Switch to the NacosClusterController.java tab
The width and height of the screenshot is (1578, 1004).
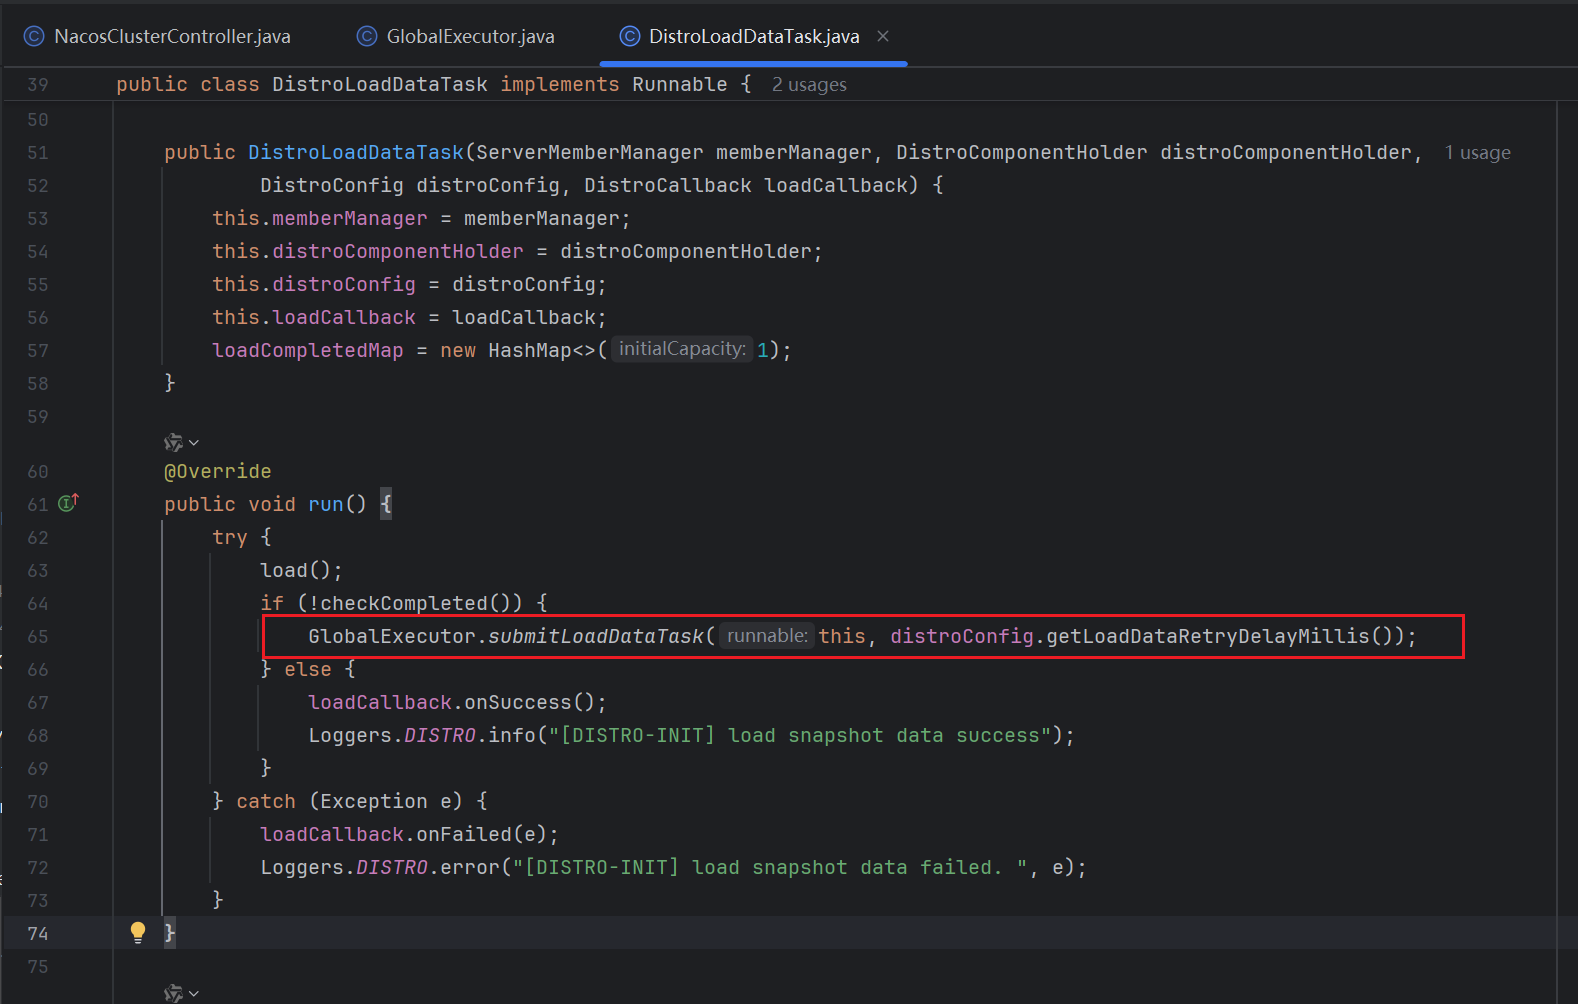tap(172, 36)
